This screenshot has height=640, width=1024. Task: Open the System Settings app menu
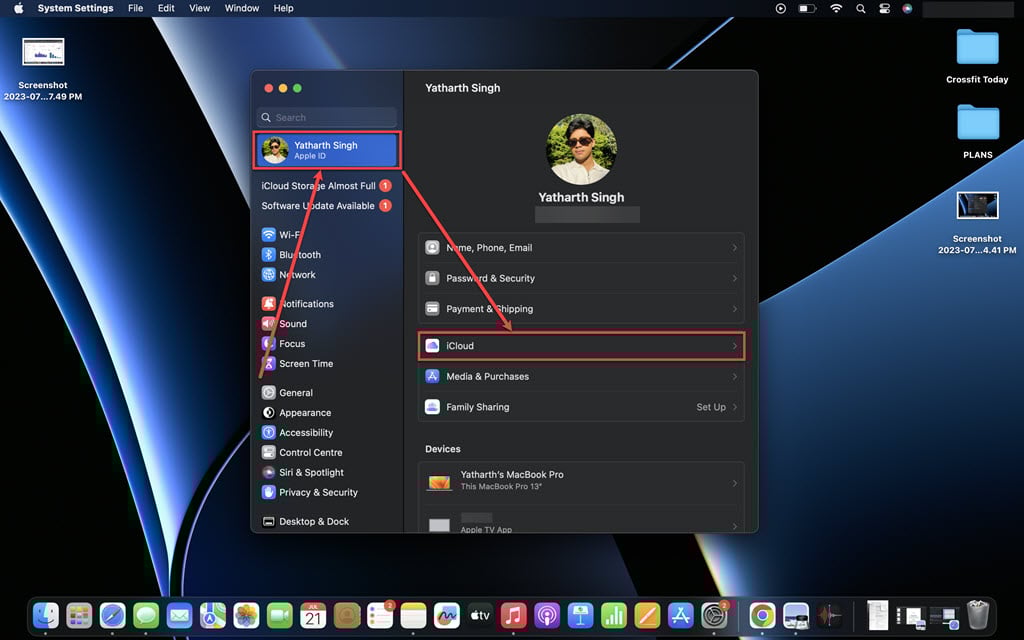click(x=75, y=8)
